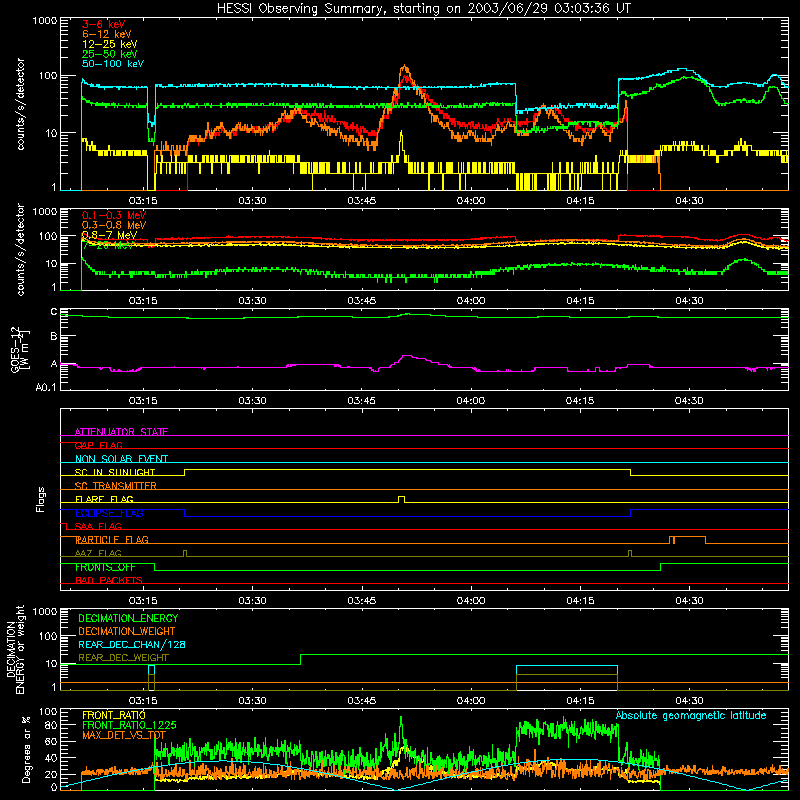Select the FLARE_FLAG label
This screenshot has height=800, width=800.
point(104,499)
